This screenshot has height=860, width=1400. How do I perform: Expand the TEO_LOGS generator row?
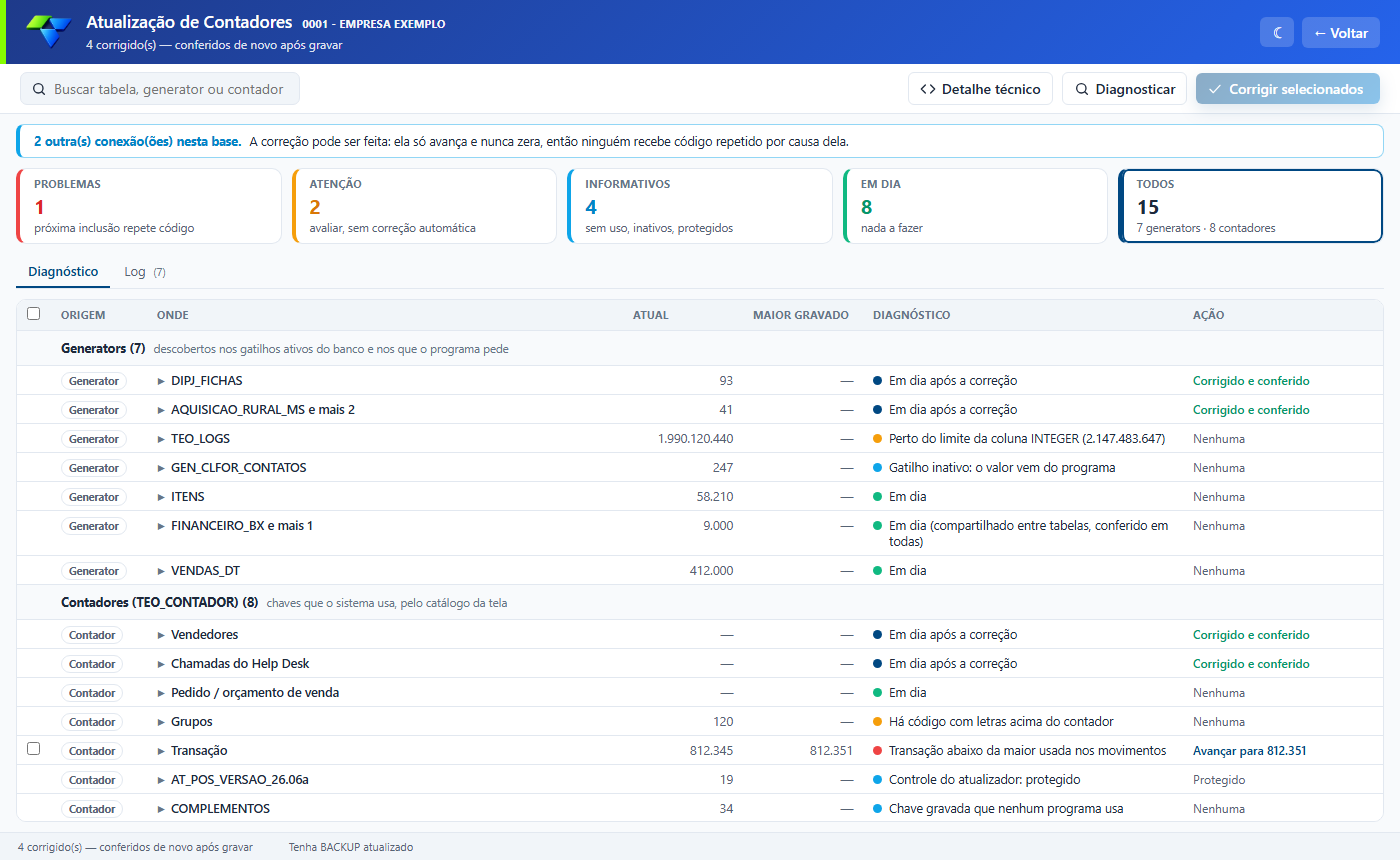161,439
